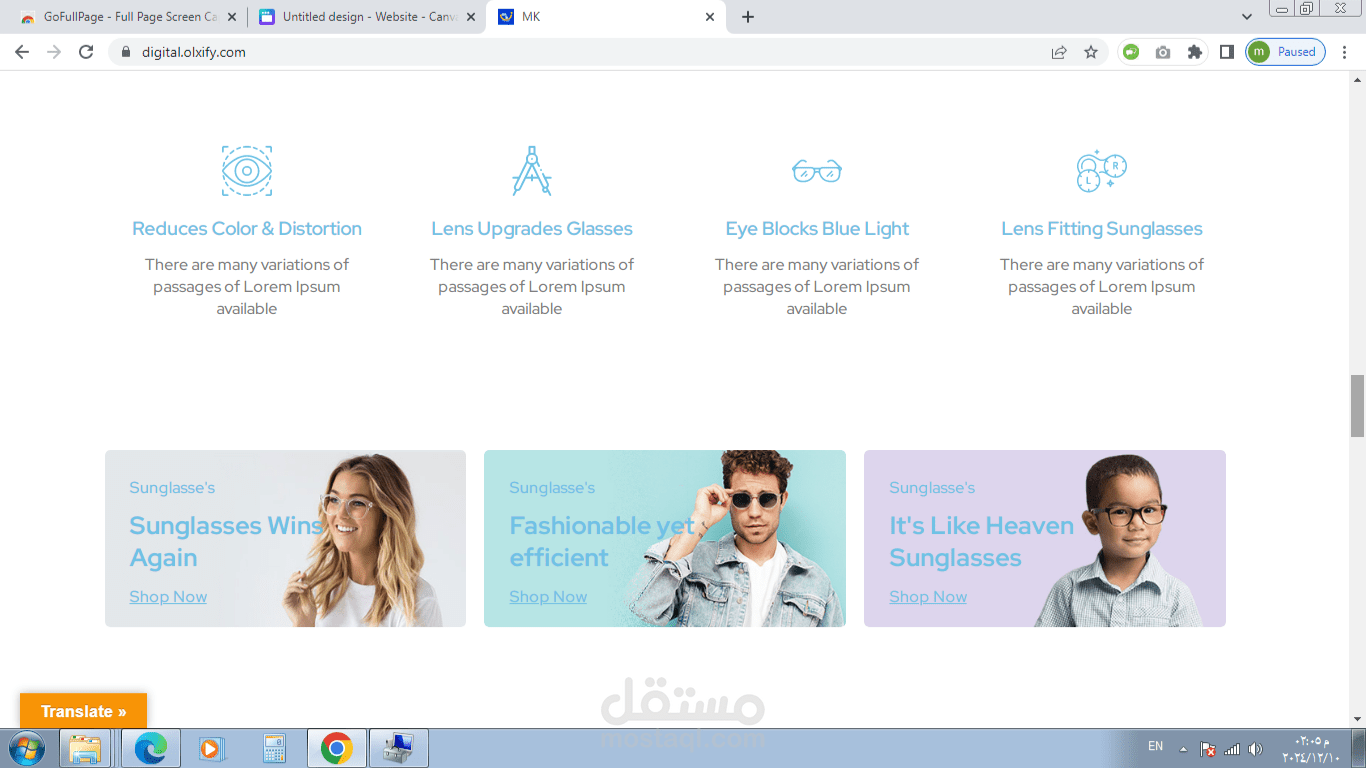The image size is (1366, 768).
Task: Open Eye Blocks Blue Light heading
Action: coord(817,229)
